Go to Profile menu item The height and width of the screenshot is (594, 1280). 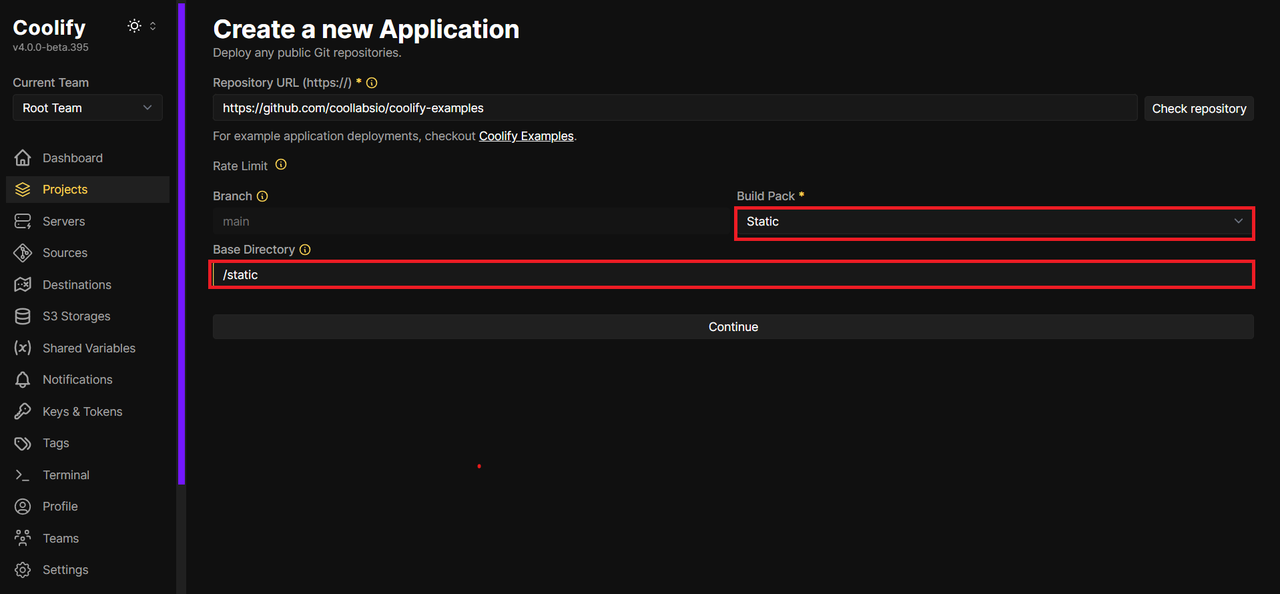point(88,506)
